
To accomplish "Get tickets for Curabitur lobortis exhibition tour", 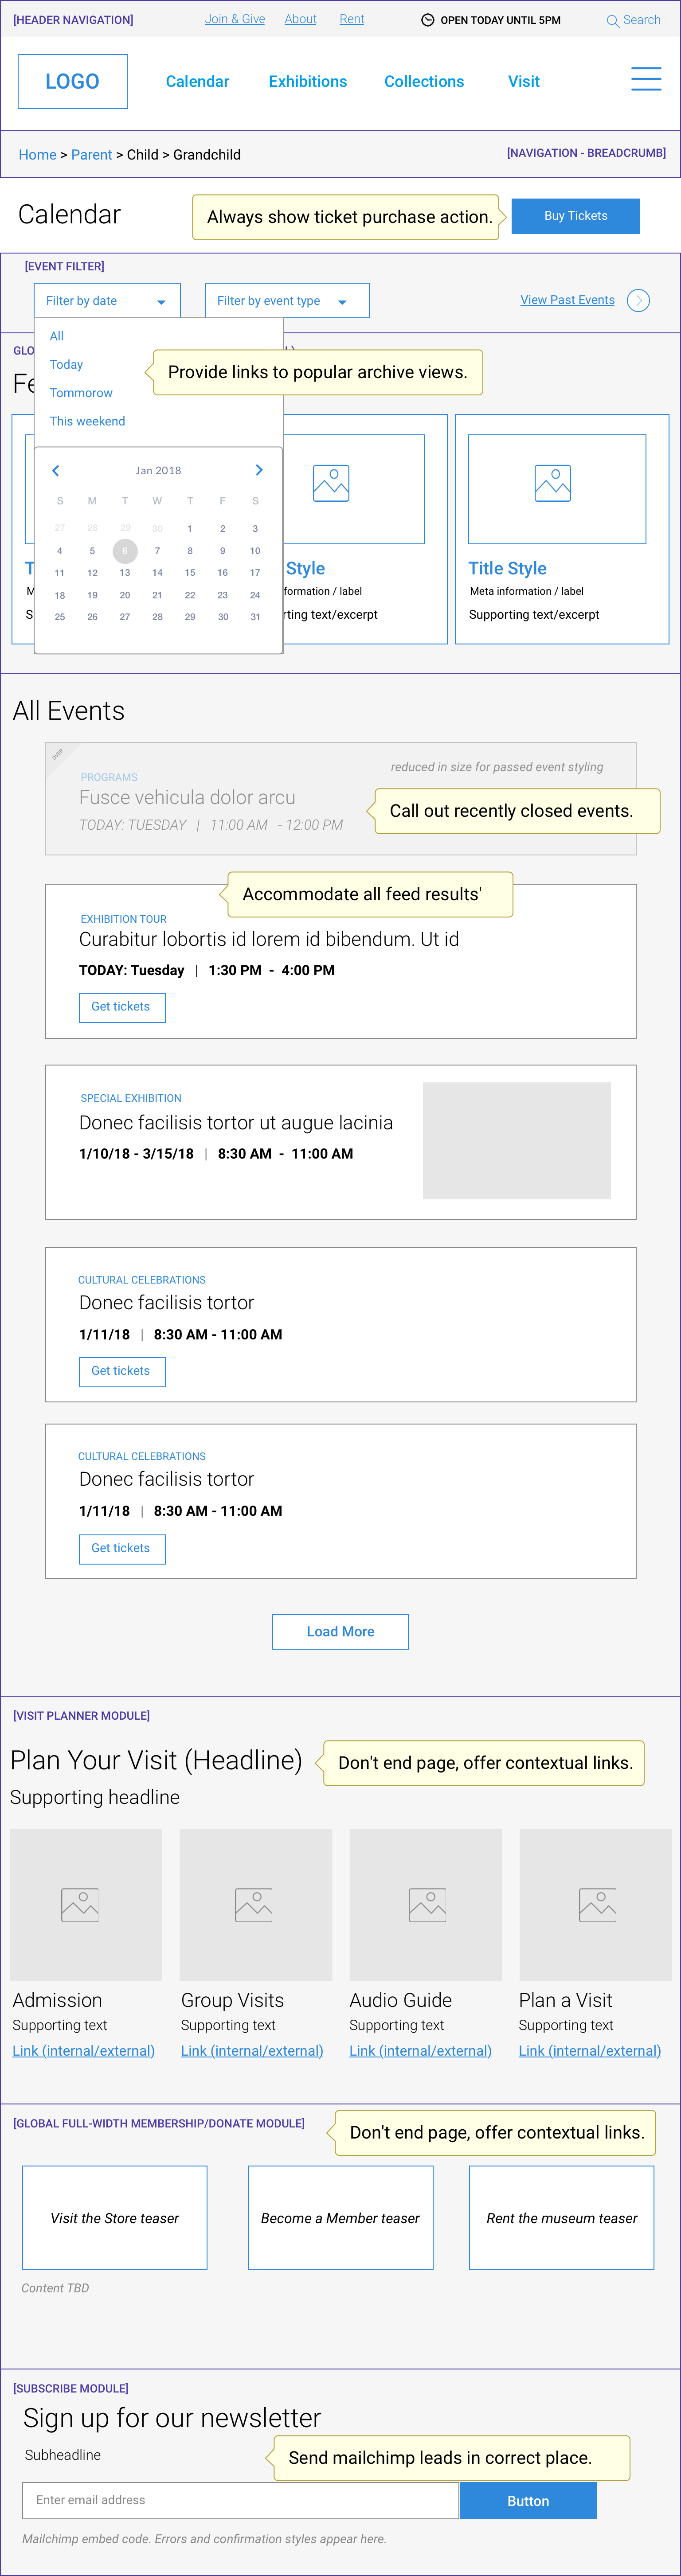I will (x=122, y=1007).
